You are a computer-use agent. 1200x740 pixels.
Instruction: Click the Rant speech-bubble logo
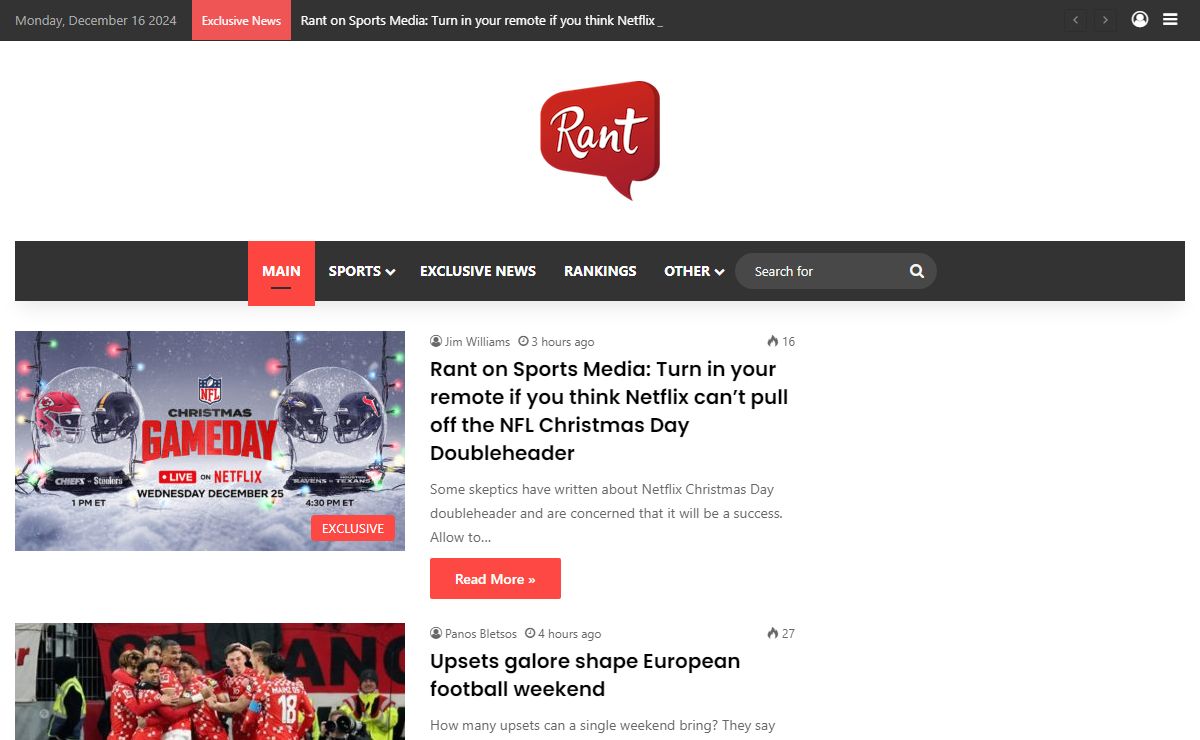coord(600,140)
